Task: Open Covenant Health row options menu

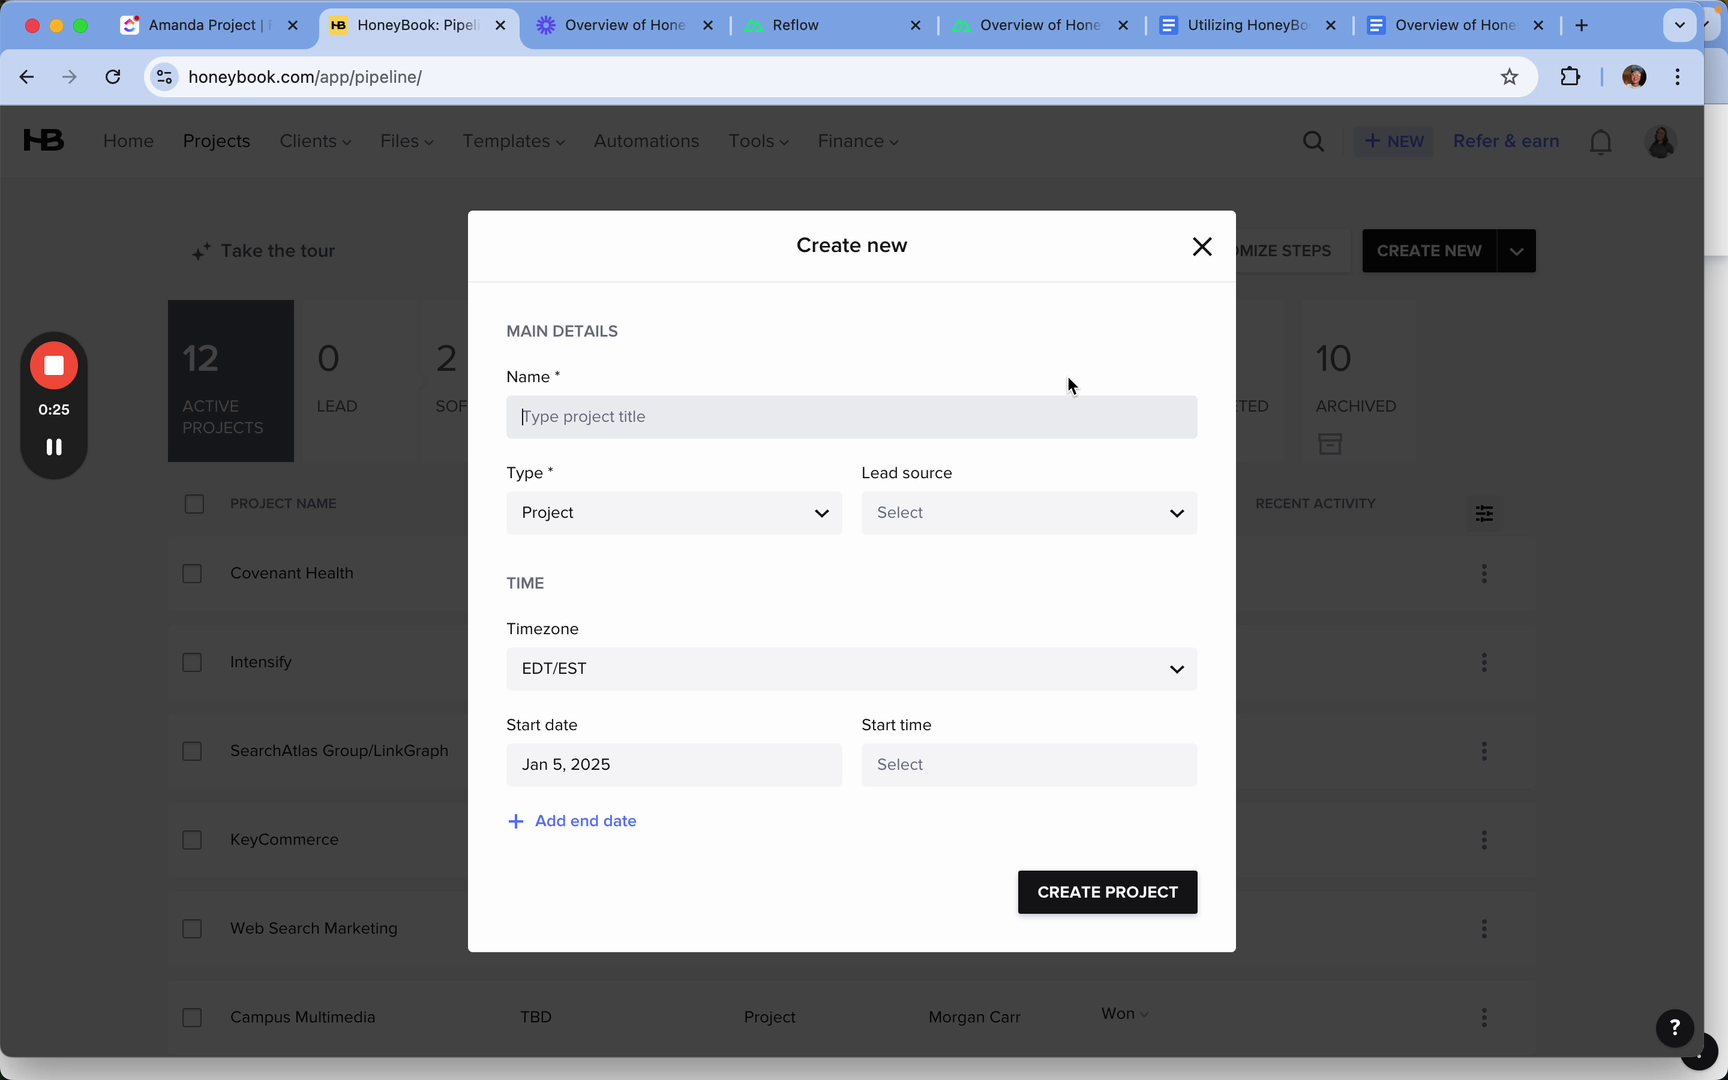Action: point(1484,574)
